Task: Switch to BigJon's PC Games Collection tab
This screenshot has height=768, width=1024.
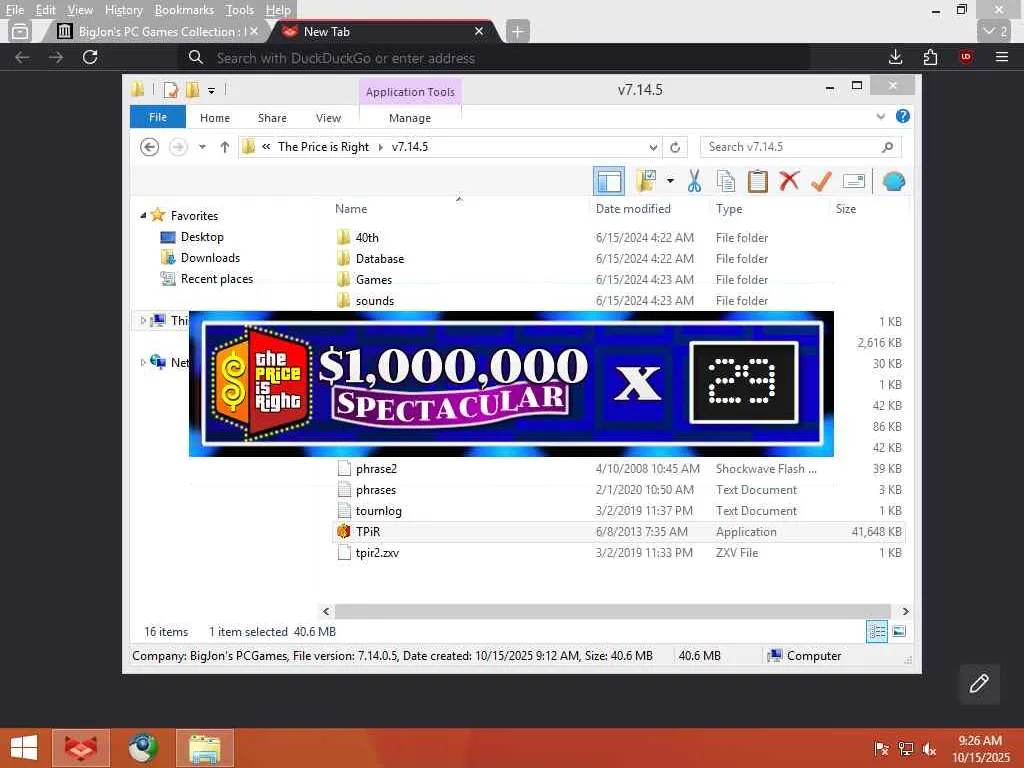Action: 157,31
